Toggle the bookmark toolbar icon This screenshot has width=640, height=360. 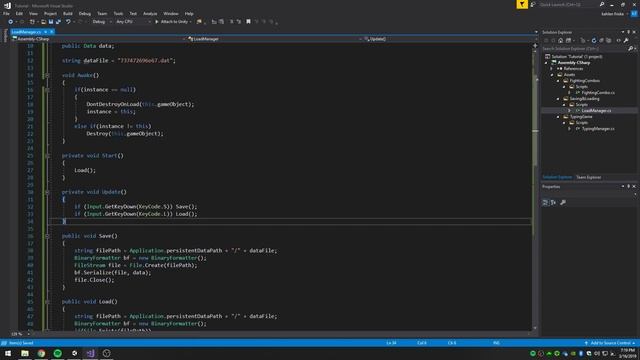point(248,22)
